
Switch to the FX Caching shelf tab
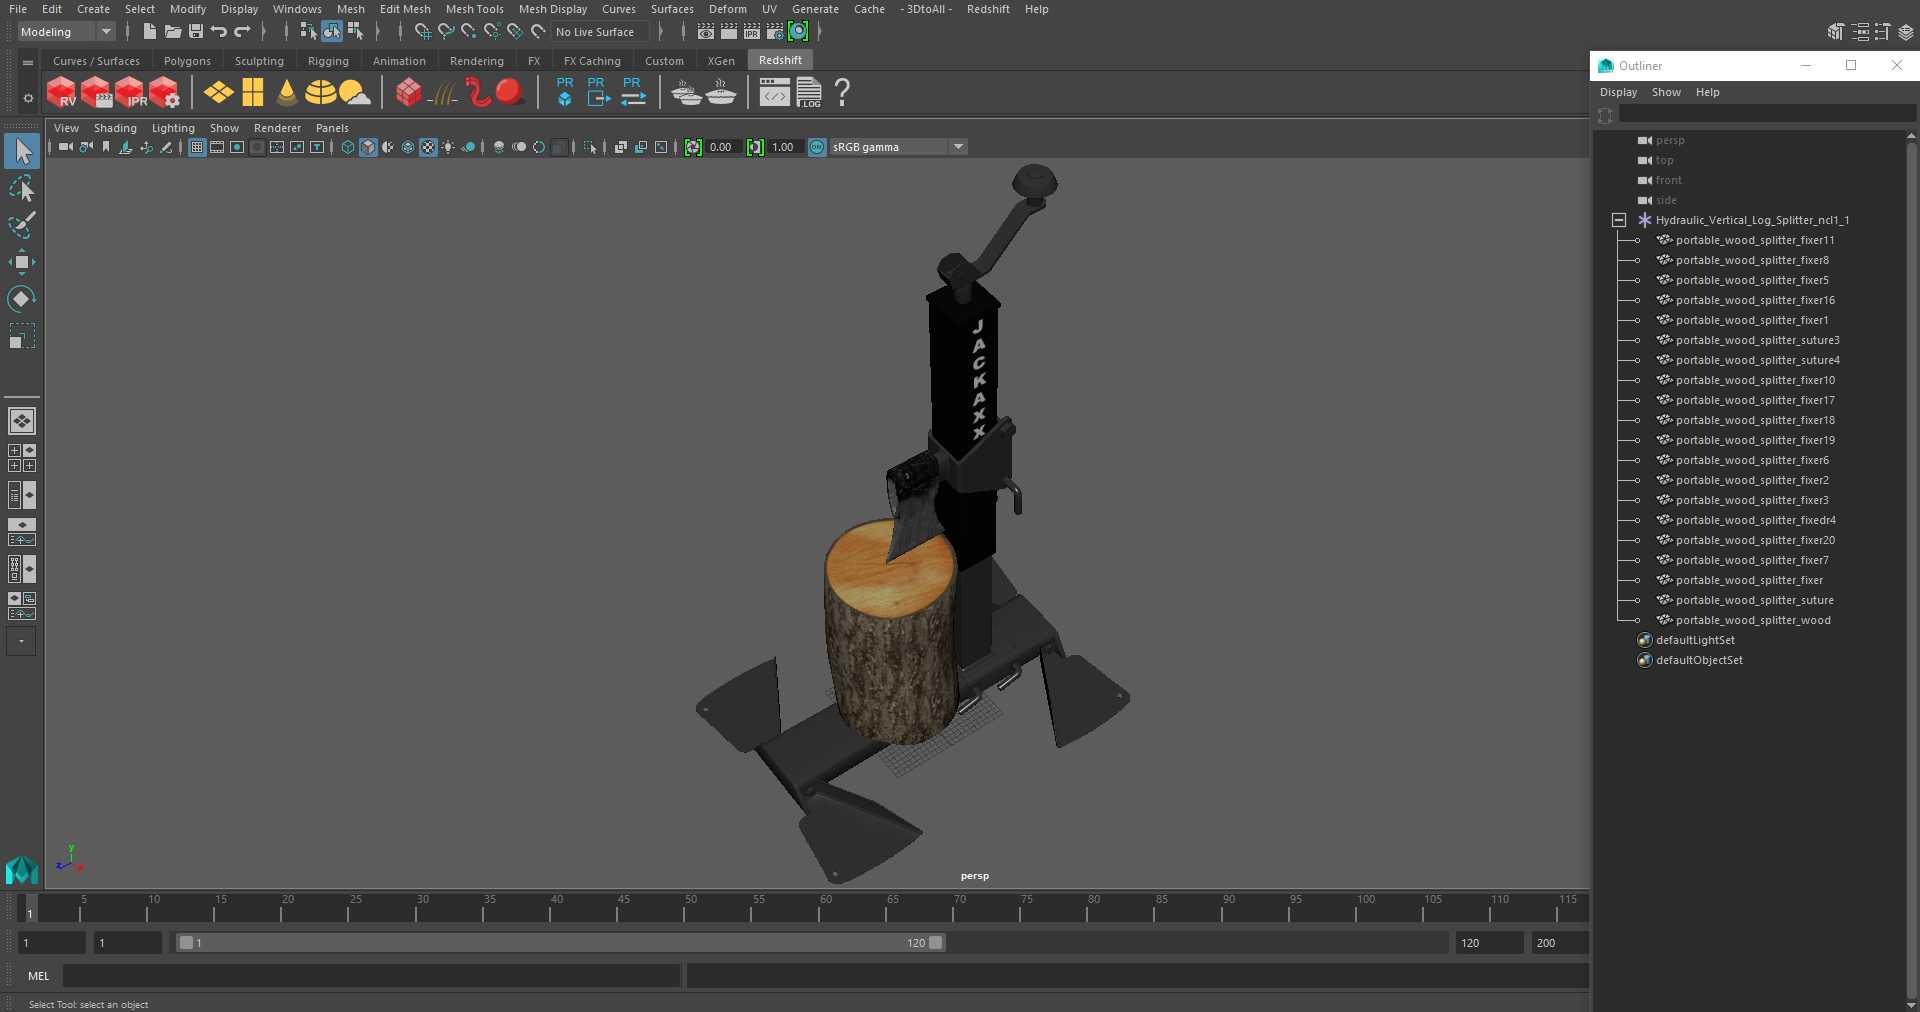(592, 61)
